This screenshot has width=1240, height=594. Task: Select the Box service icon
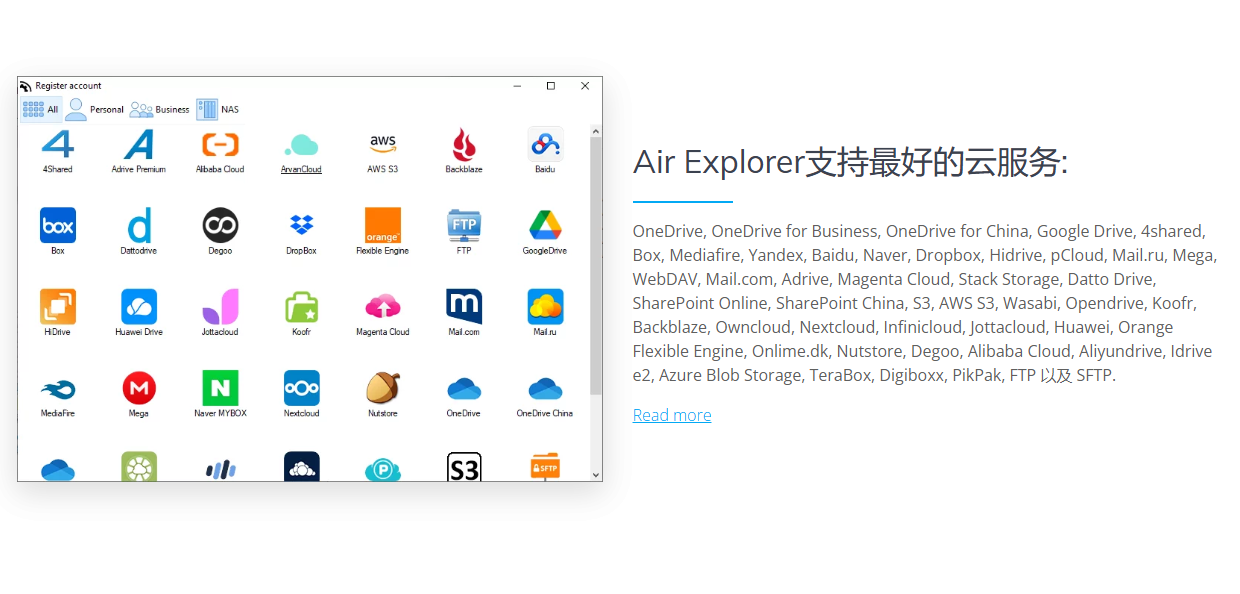[x=58, y=226]
